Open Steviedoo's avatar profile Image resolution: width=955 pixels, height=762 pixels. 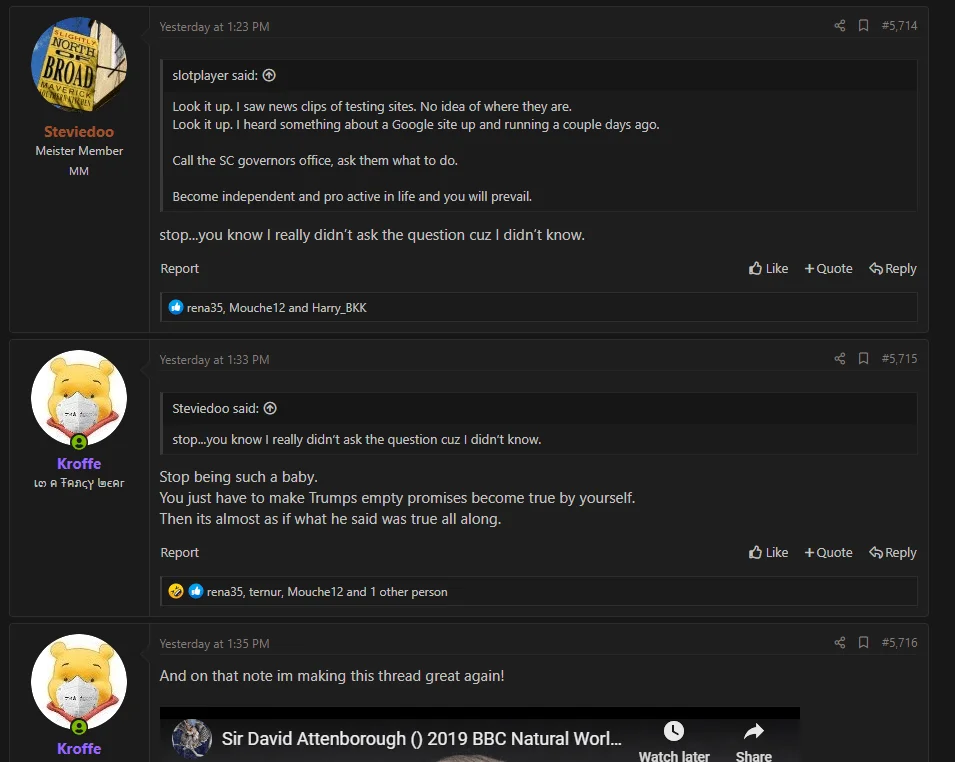click(79, 65)
